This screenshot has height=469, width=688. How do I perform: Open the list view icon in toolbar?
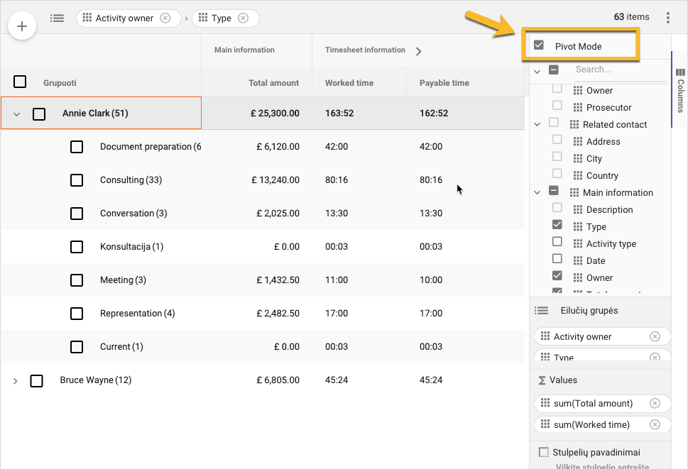coord(57,18)
